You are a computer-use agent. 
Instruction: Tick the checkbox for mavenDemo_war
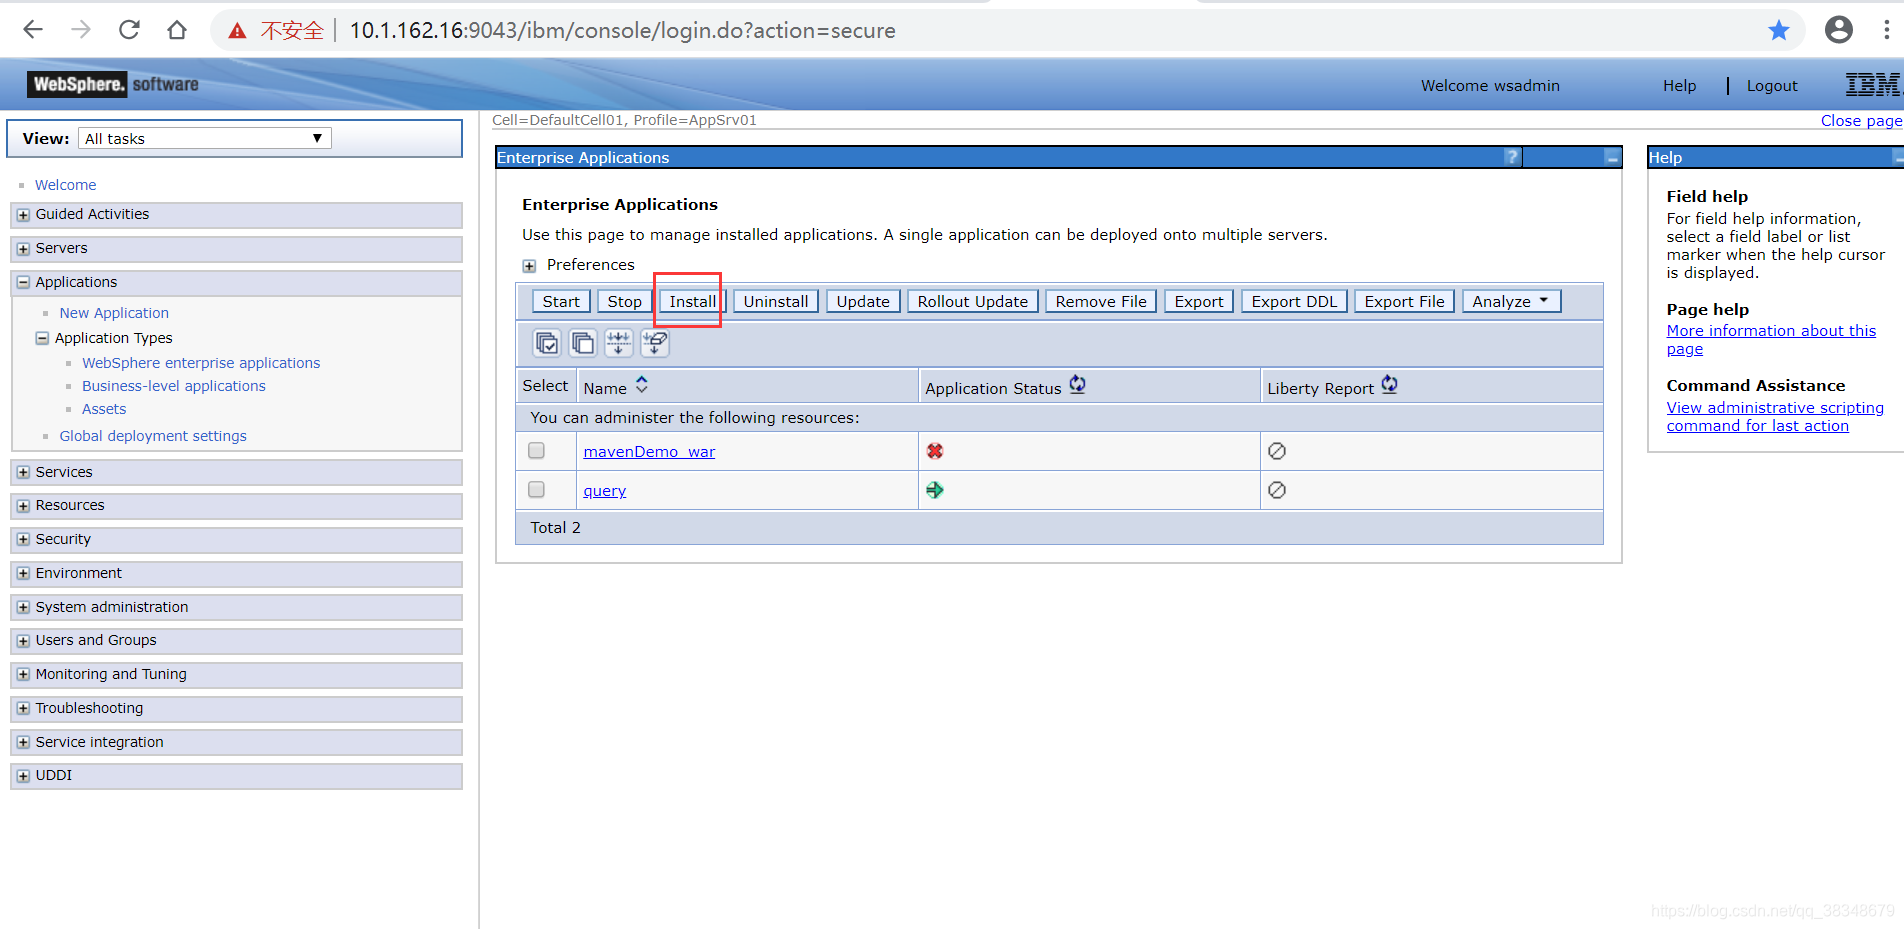pos(536,451)
